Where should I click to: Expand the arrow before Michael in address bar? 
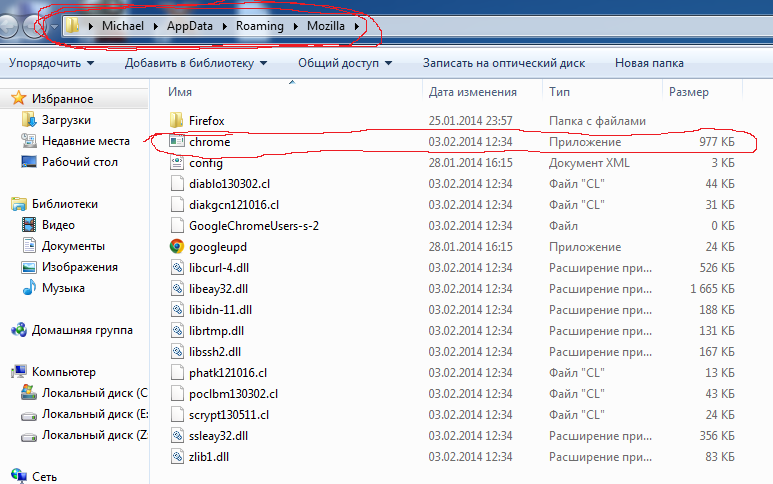[x=91, y=26]
